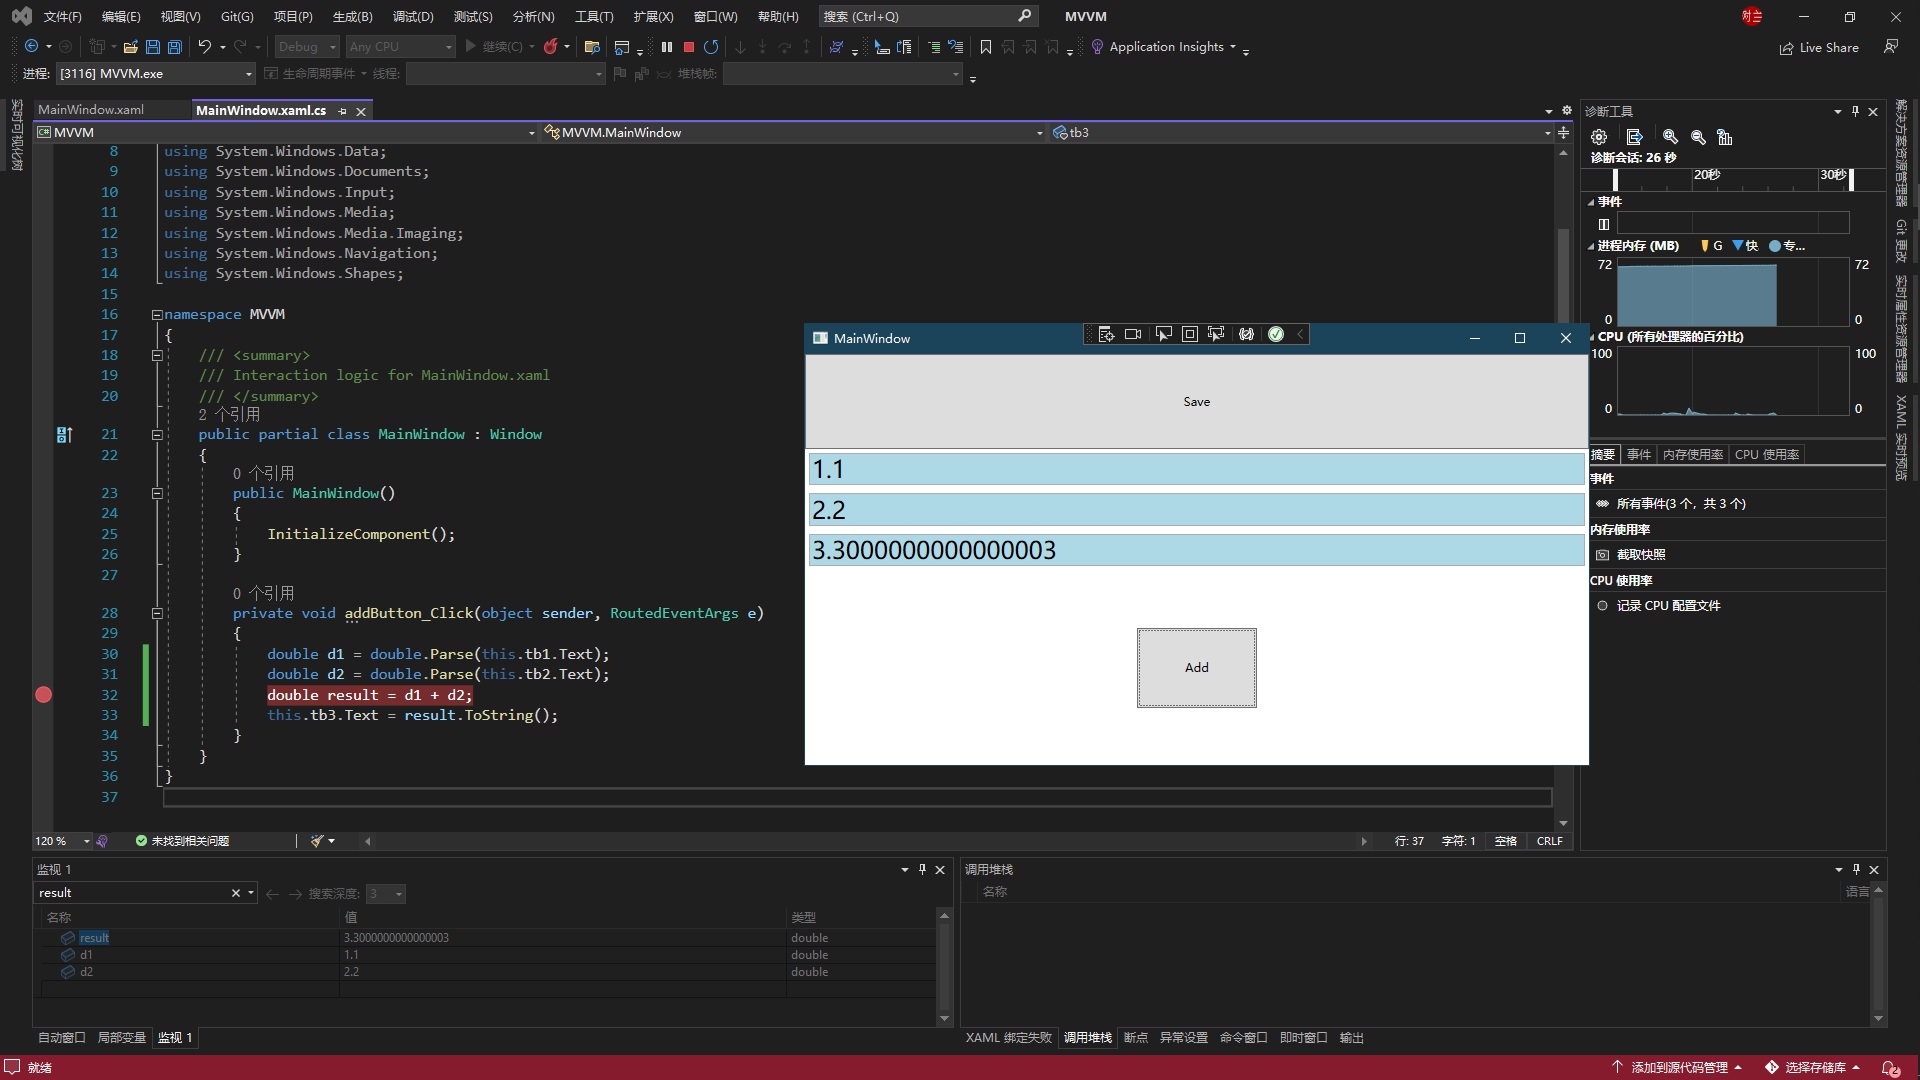Collapse the MainWindow class code block
The height and width of the screenshot is (1080, 1920).
(x=157, y=435)
